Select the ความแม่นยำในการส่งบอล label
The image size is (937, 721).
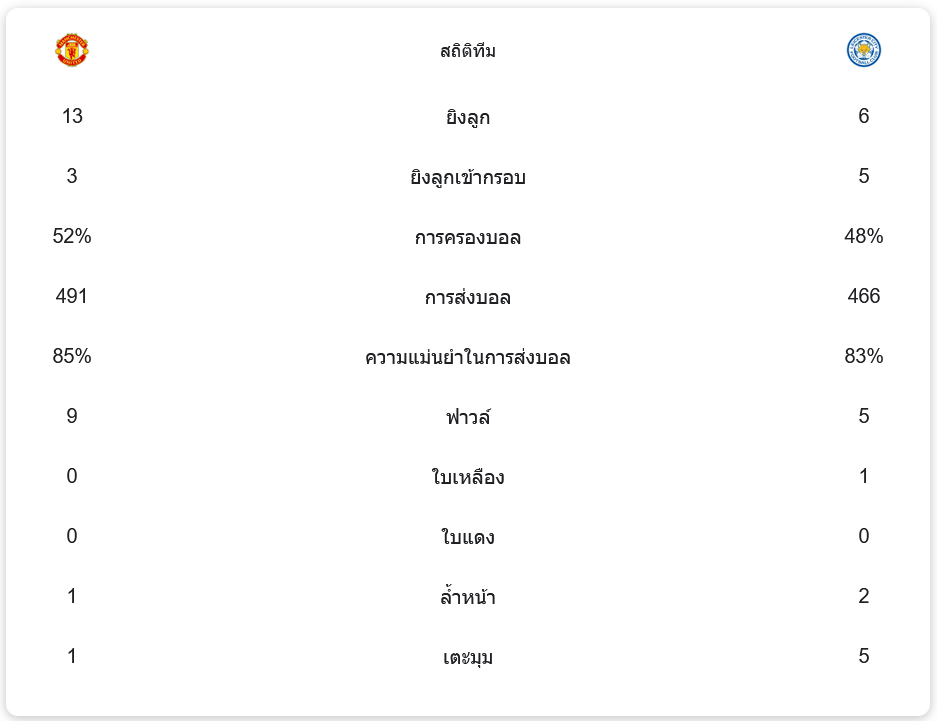468,358
